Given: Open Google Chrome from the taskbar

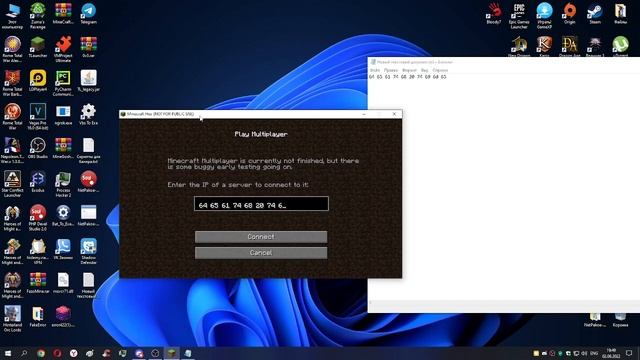Looking at the screenshot, I should click(x=41, y=353).
